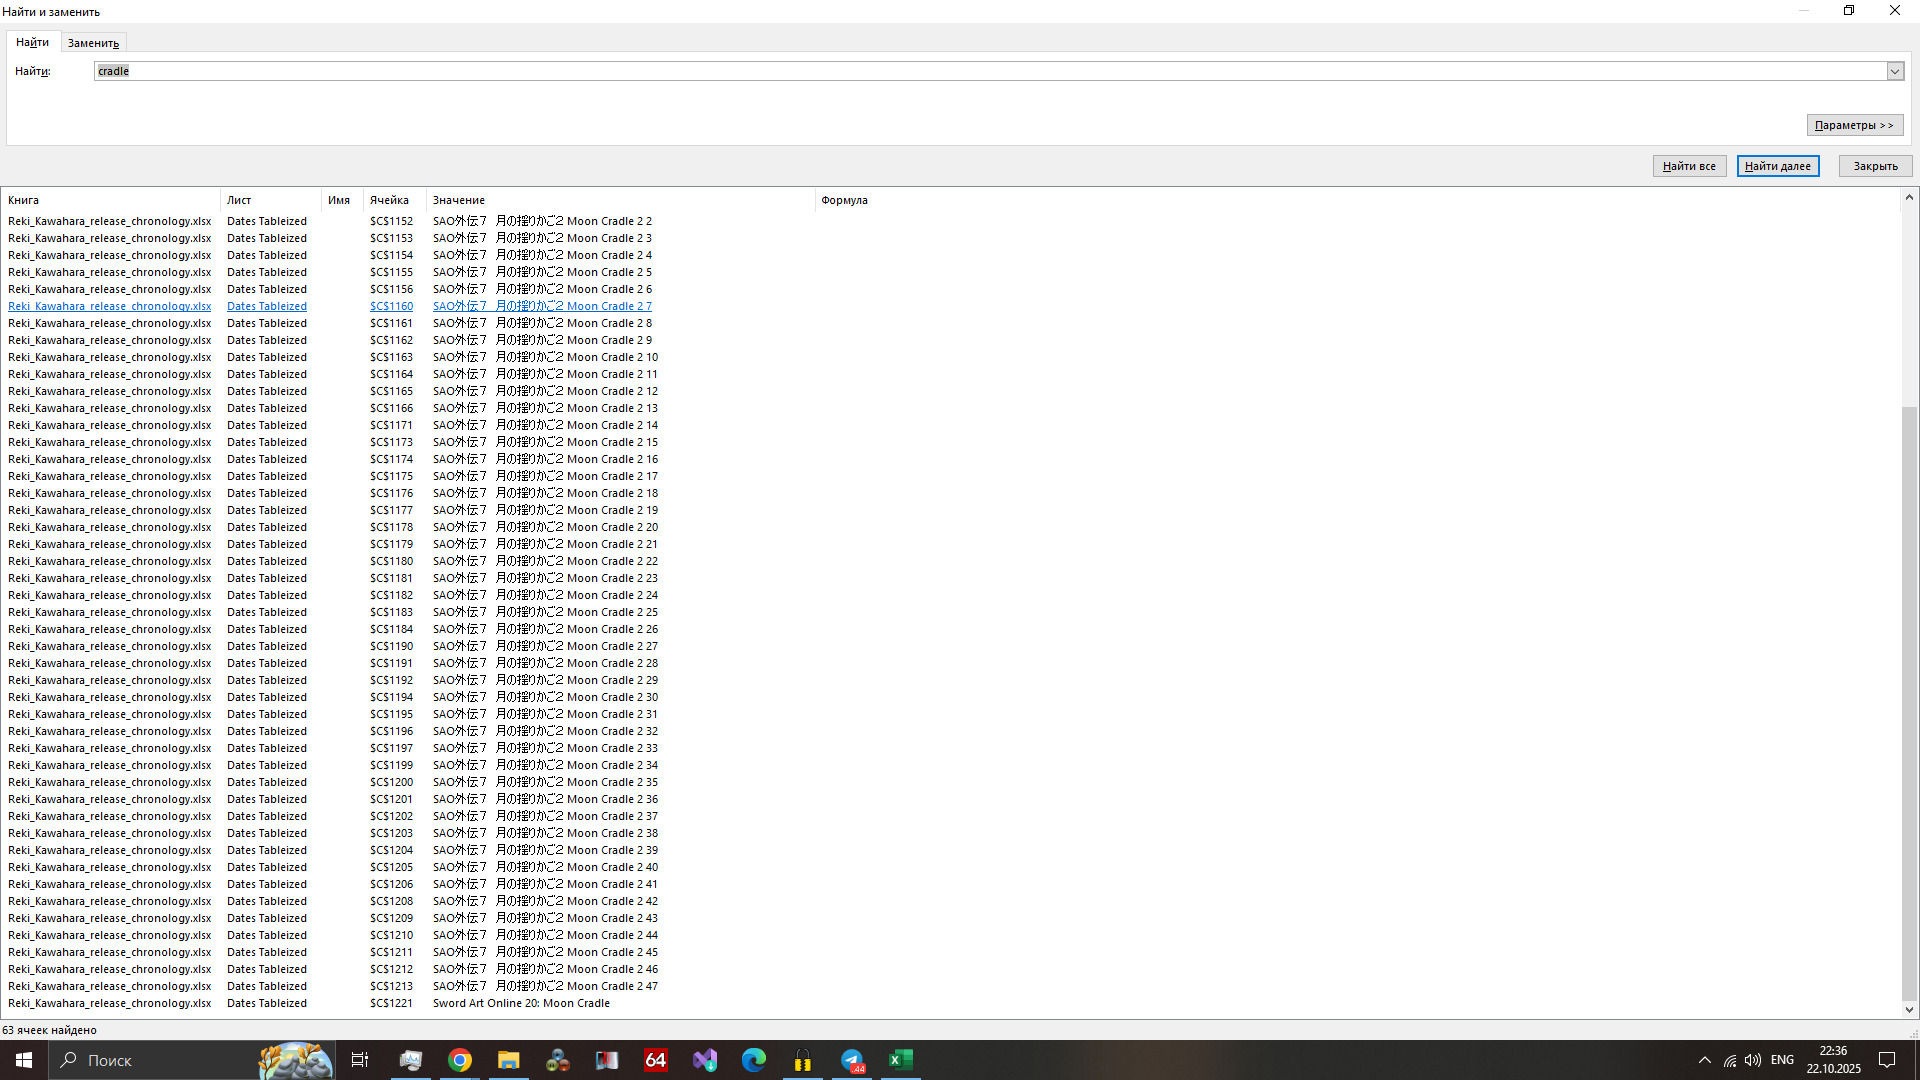Show hidden system tray icons chevron
The height and width of the screenshot is (1080, 1920).
tap(1705, 1060)
